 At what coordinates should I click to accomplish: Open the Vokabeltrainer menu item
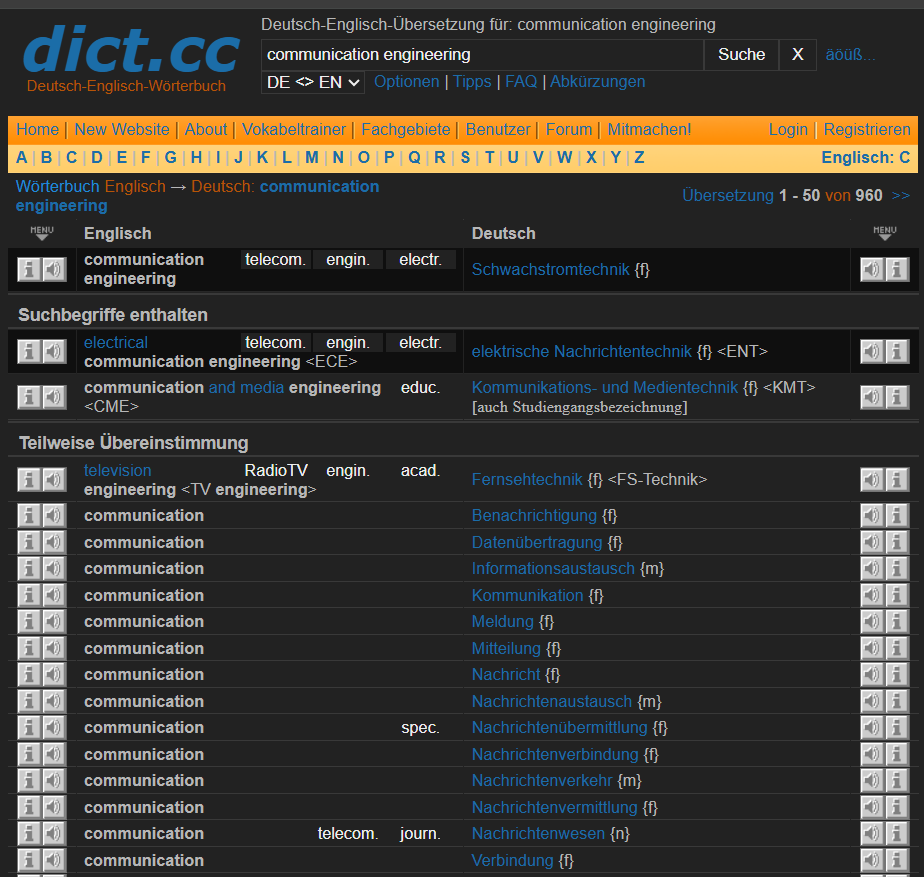click(x=294, y=129)
